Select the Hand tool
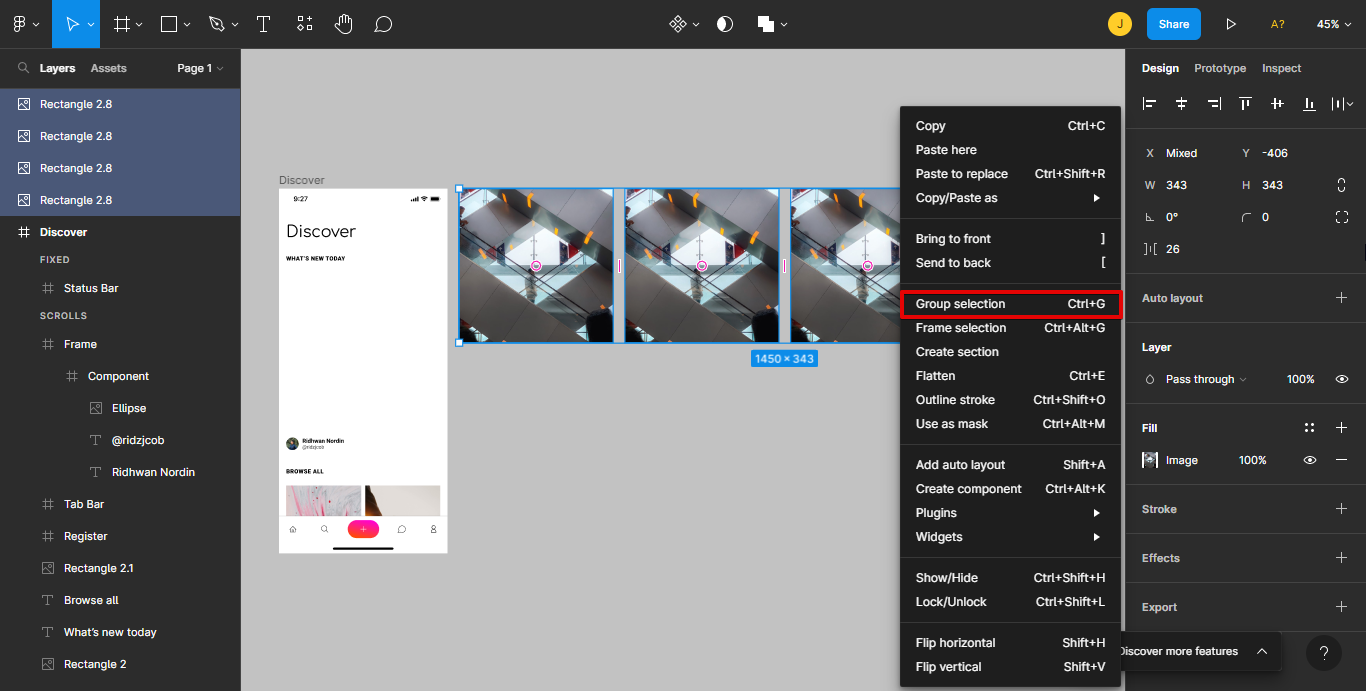This screenshot has height=691, width=1366. [344, 24]
